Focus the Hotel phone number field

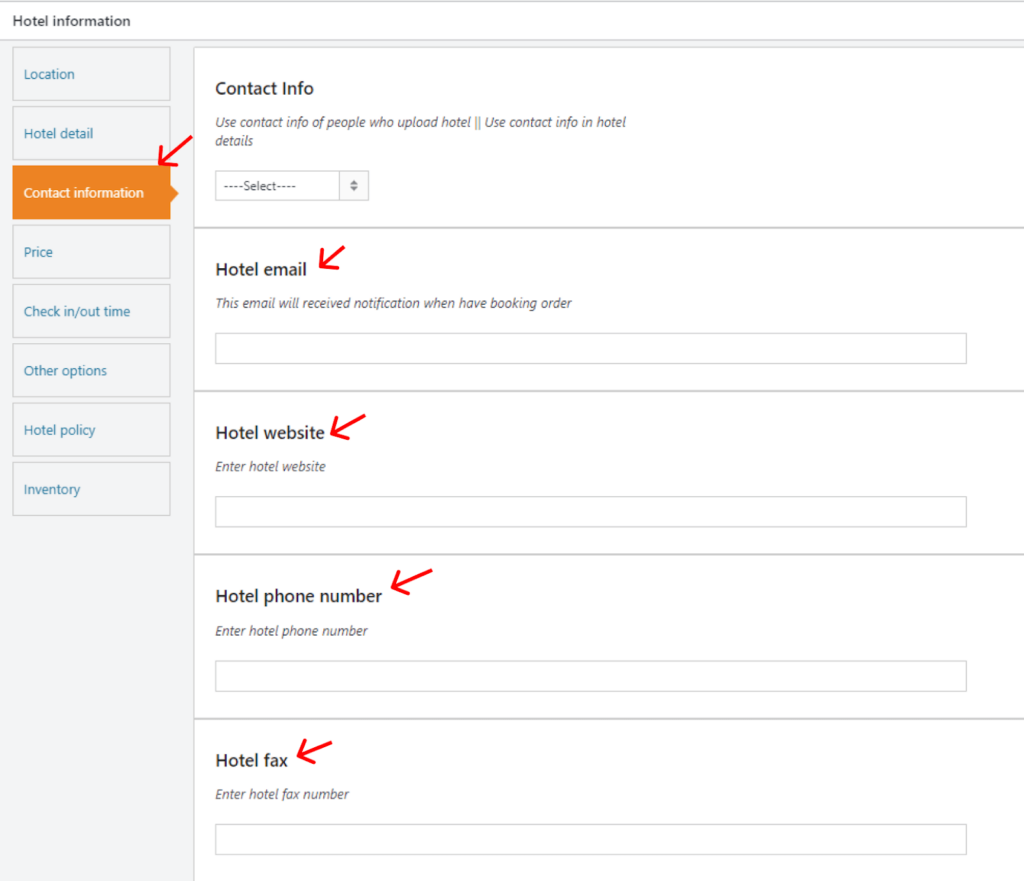590,676
